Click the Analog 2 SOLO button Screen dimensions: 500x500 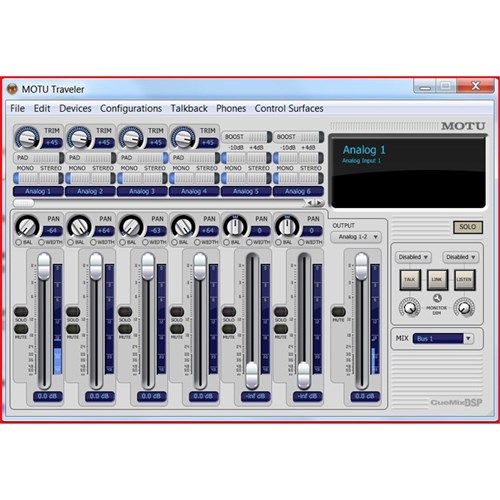coord(73,312)
